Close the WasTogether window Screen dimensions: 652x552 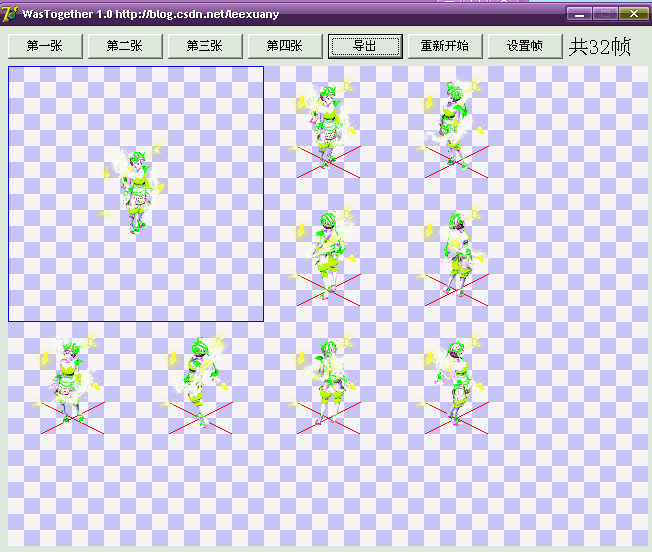pyautogui.click(x=631, y=14)
